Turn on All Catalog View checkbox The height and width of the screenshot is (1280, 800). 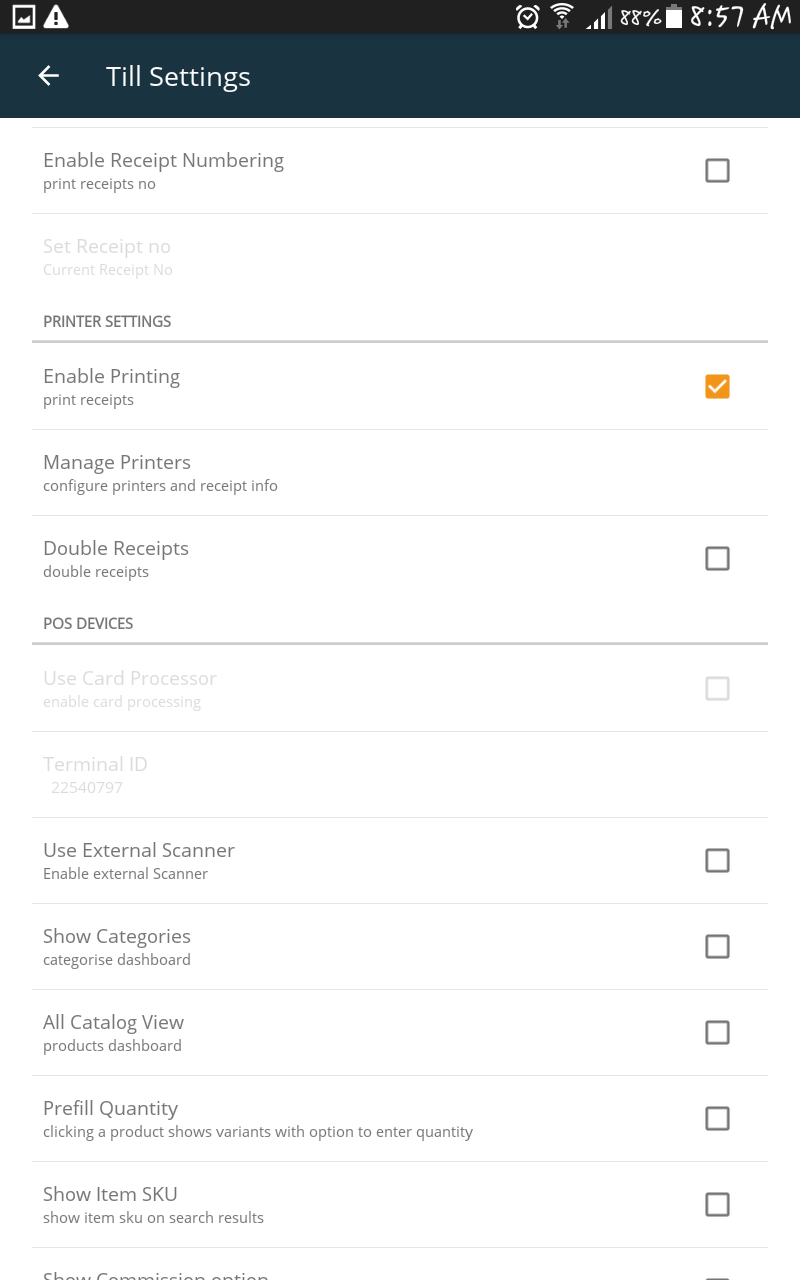click(717, 1033)
